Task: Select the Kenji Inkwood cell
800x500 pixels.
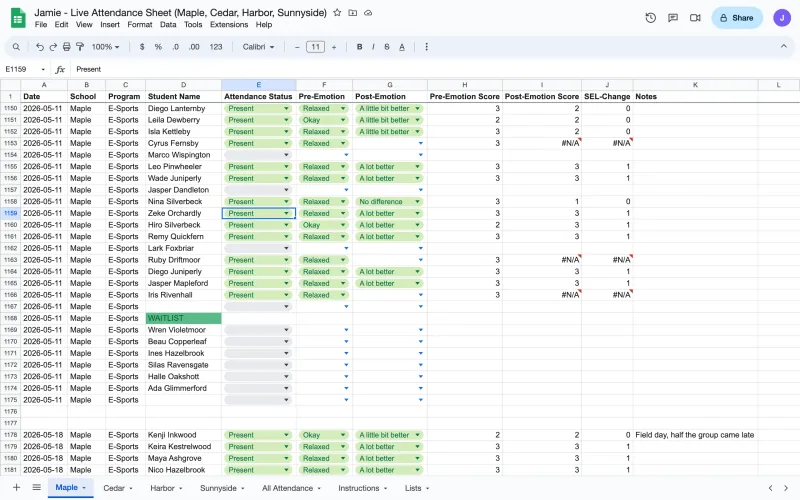Action: [183, 435]
